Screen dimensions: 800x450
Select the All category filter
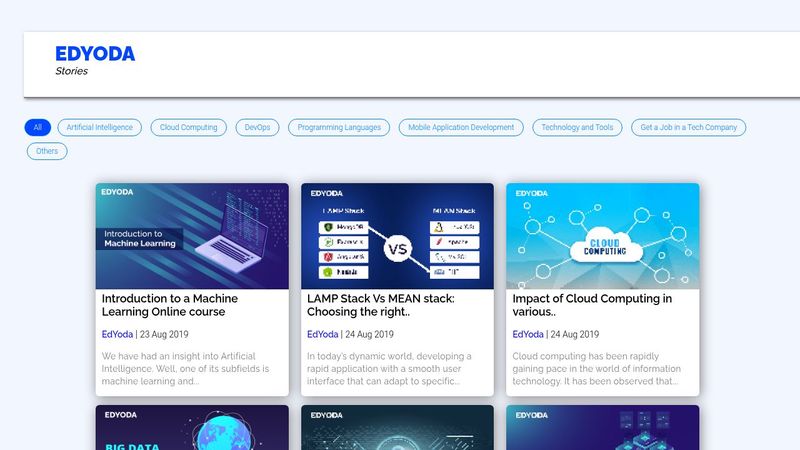(x=37, y=128)
